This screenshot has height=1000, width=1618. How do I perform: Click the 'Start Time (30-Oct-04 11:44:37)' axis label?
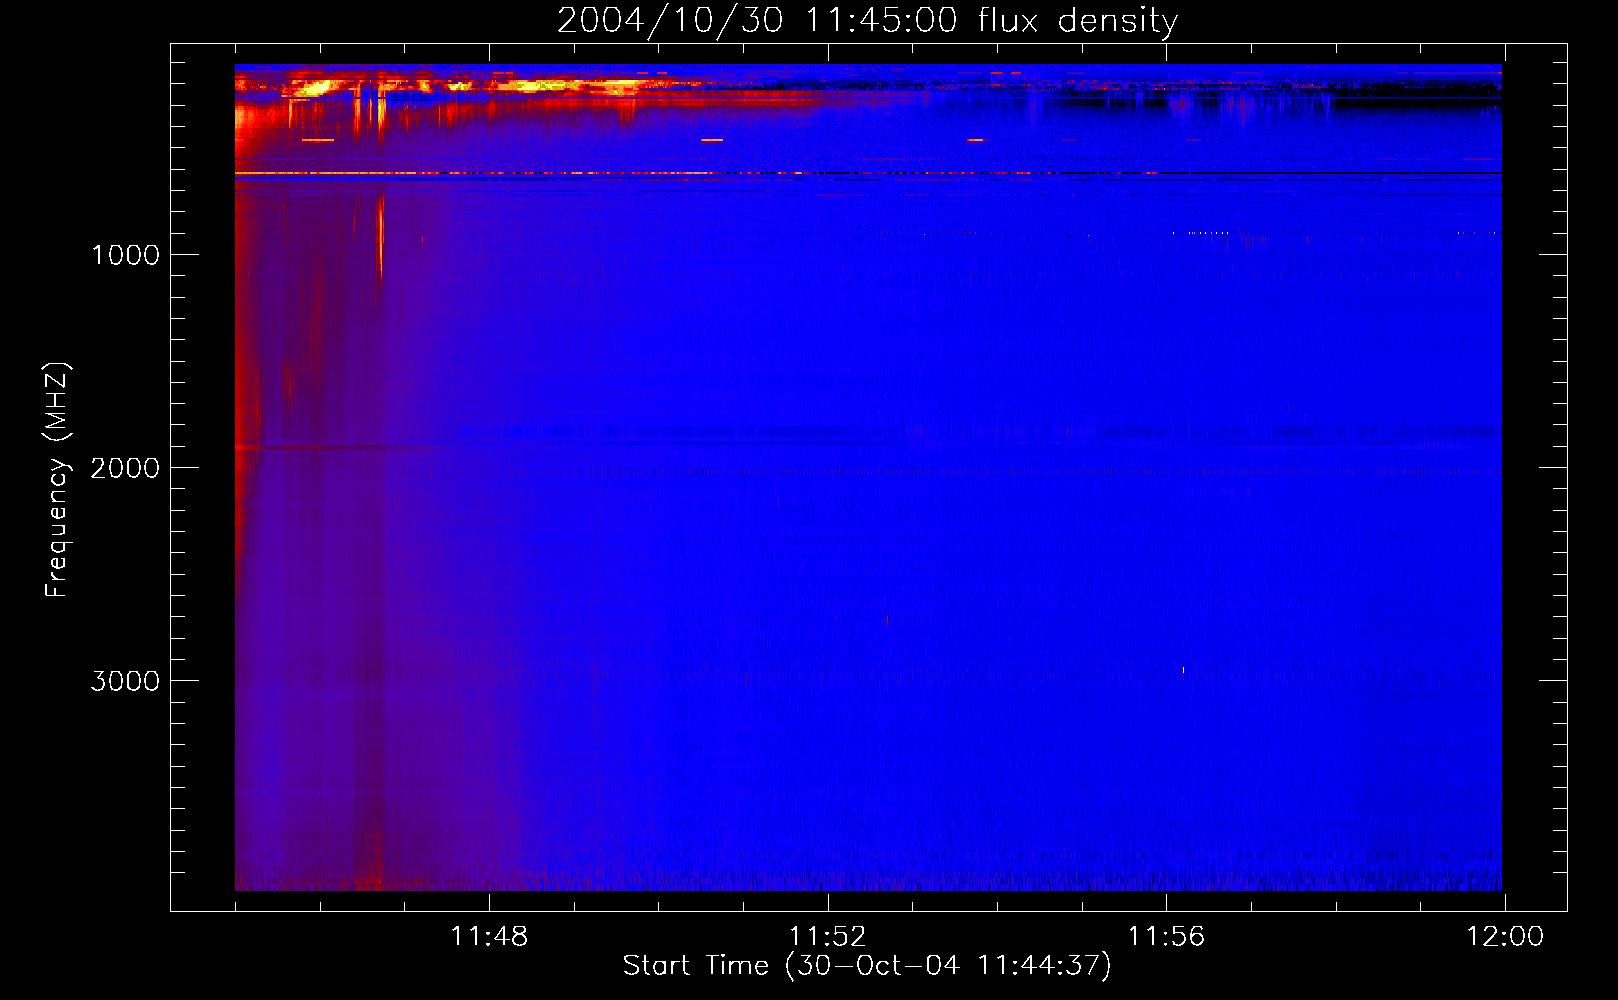867,965
